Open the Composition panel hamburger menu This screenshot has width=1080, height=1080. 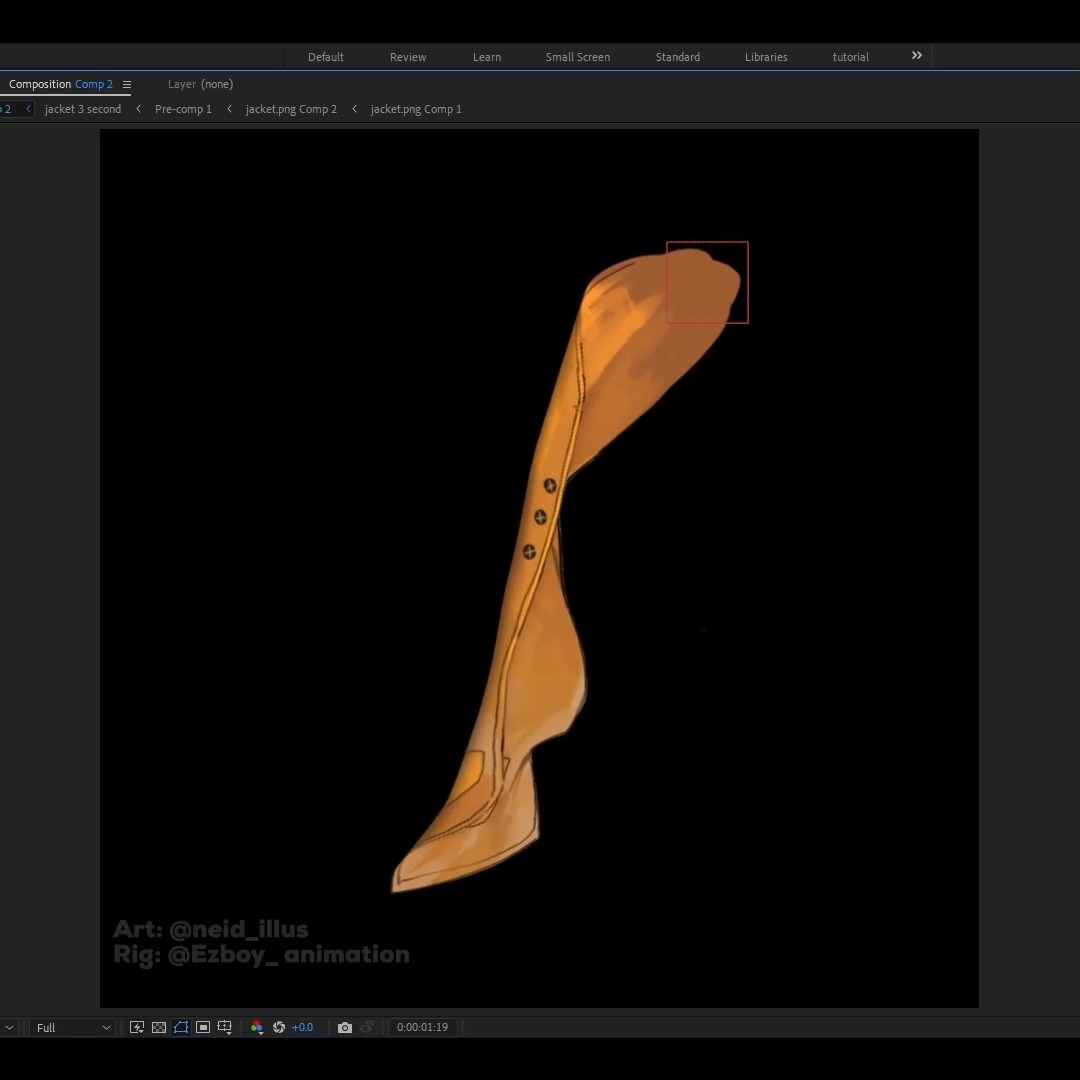[x=127, y=85]
